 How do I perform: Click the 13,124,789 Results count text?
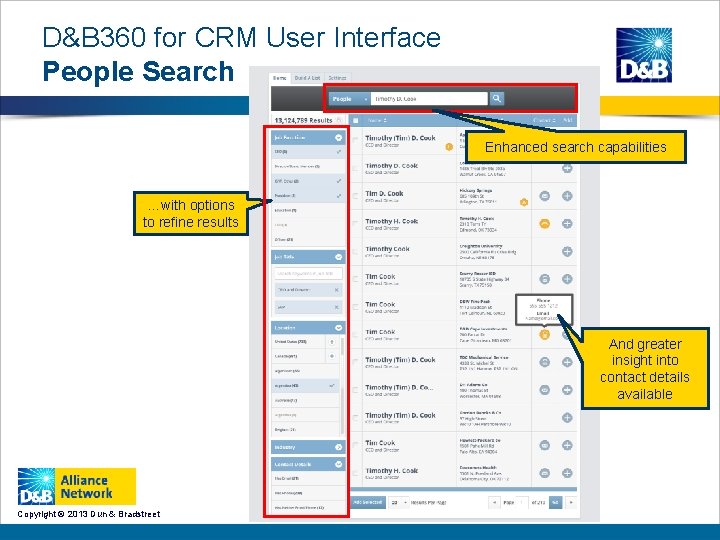[x=303, y=120]
